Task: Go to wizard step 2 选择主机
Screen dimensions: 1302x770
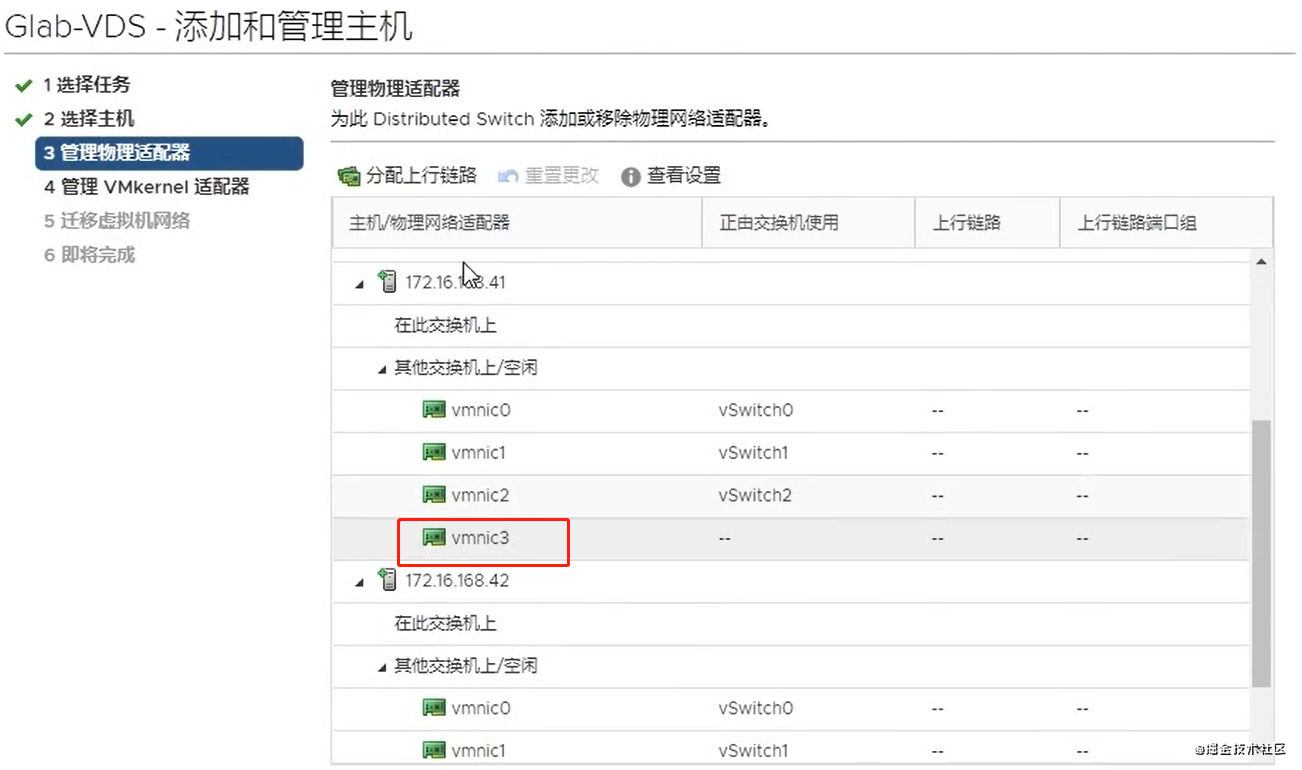Action: click(x=88, y=119)
